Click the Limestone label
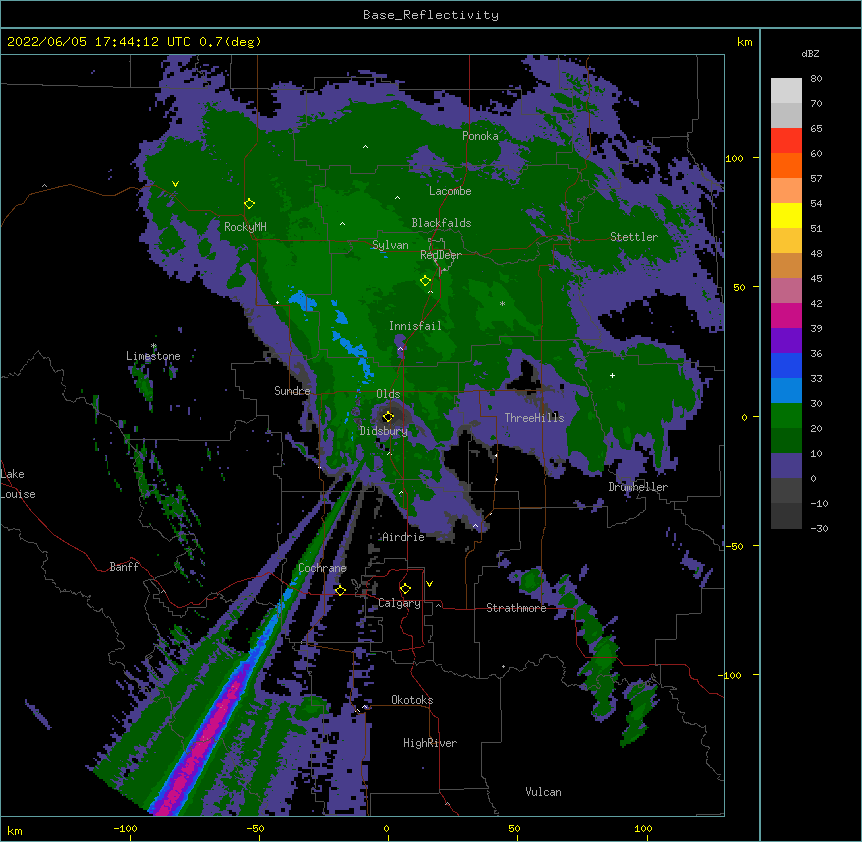 [x=153, y=356]
